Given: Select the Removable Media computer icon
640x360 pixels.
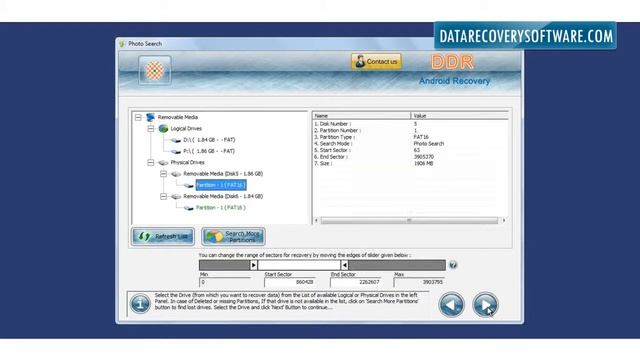Looking at the screenshot, I should [x=151, y=117].
